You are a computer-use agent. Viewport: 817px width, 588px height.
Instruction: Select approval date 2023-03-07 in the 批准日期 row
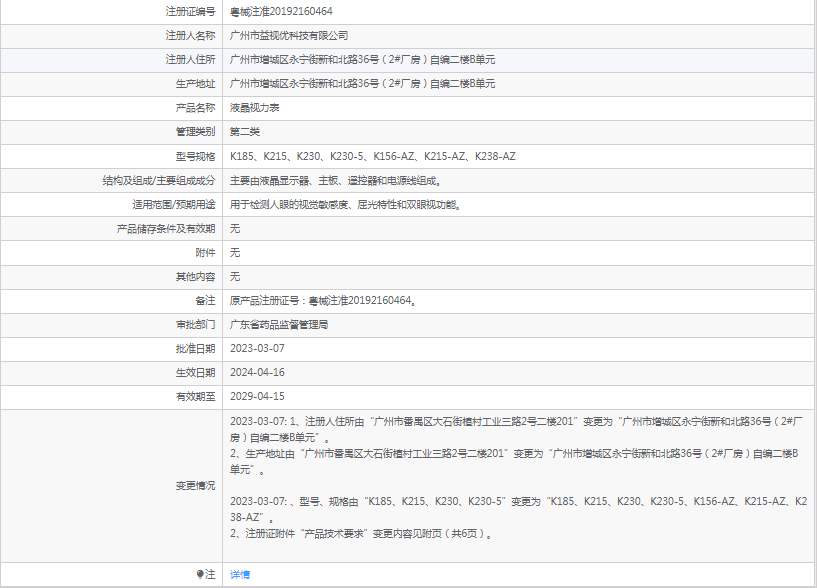pos(257,348)
